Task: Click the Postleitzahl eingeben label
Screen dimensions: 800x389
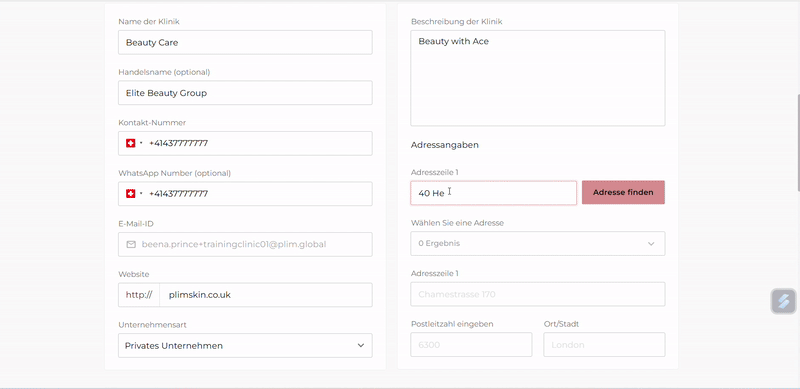Action: click(452, 324)
